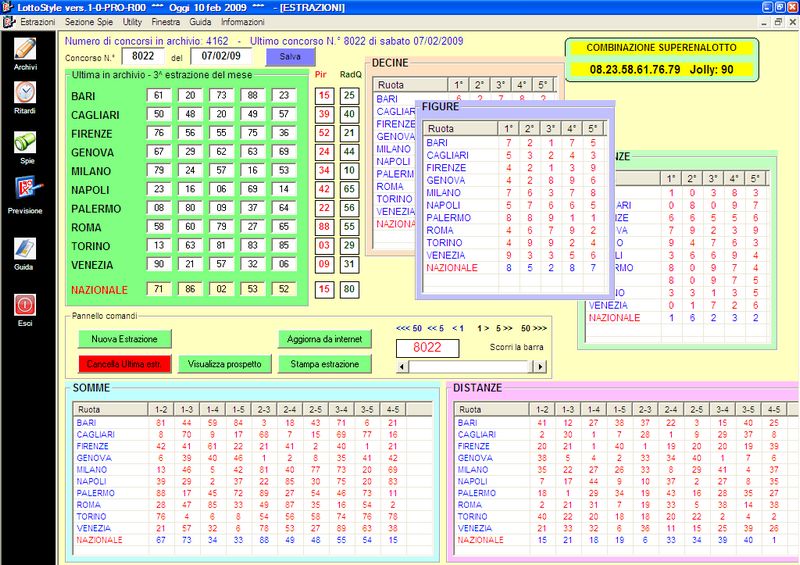Go back one draw with < 1
This screenshot has height=565, width=800.
458,328
